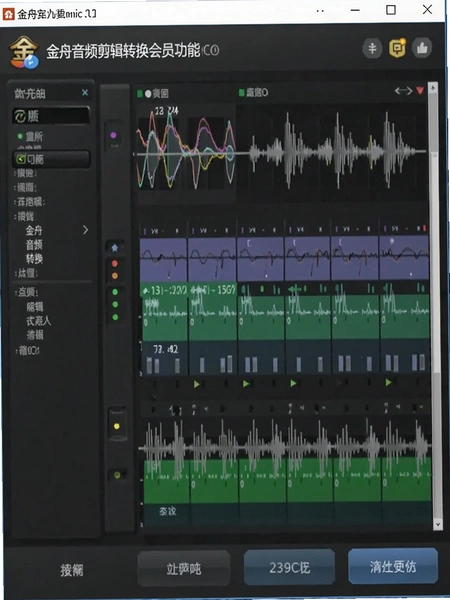Select the purple dot track button

(113, 135)
